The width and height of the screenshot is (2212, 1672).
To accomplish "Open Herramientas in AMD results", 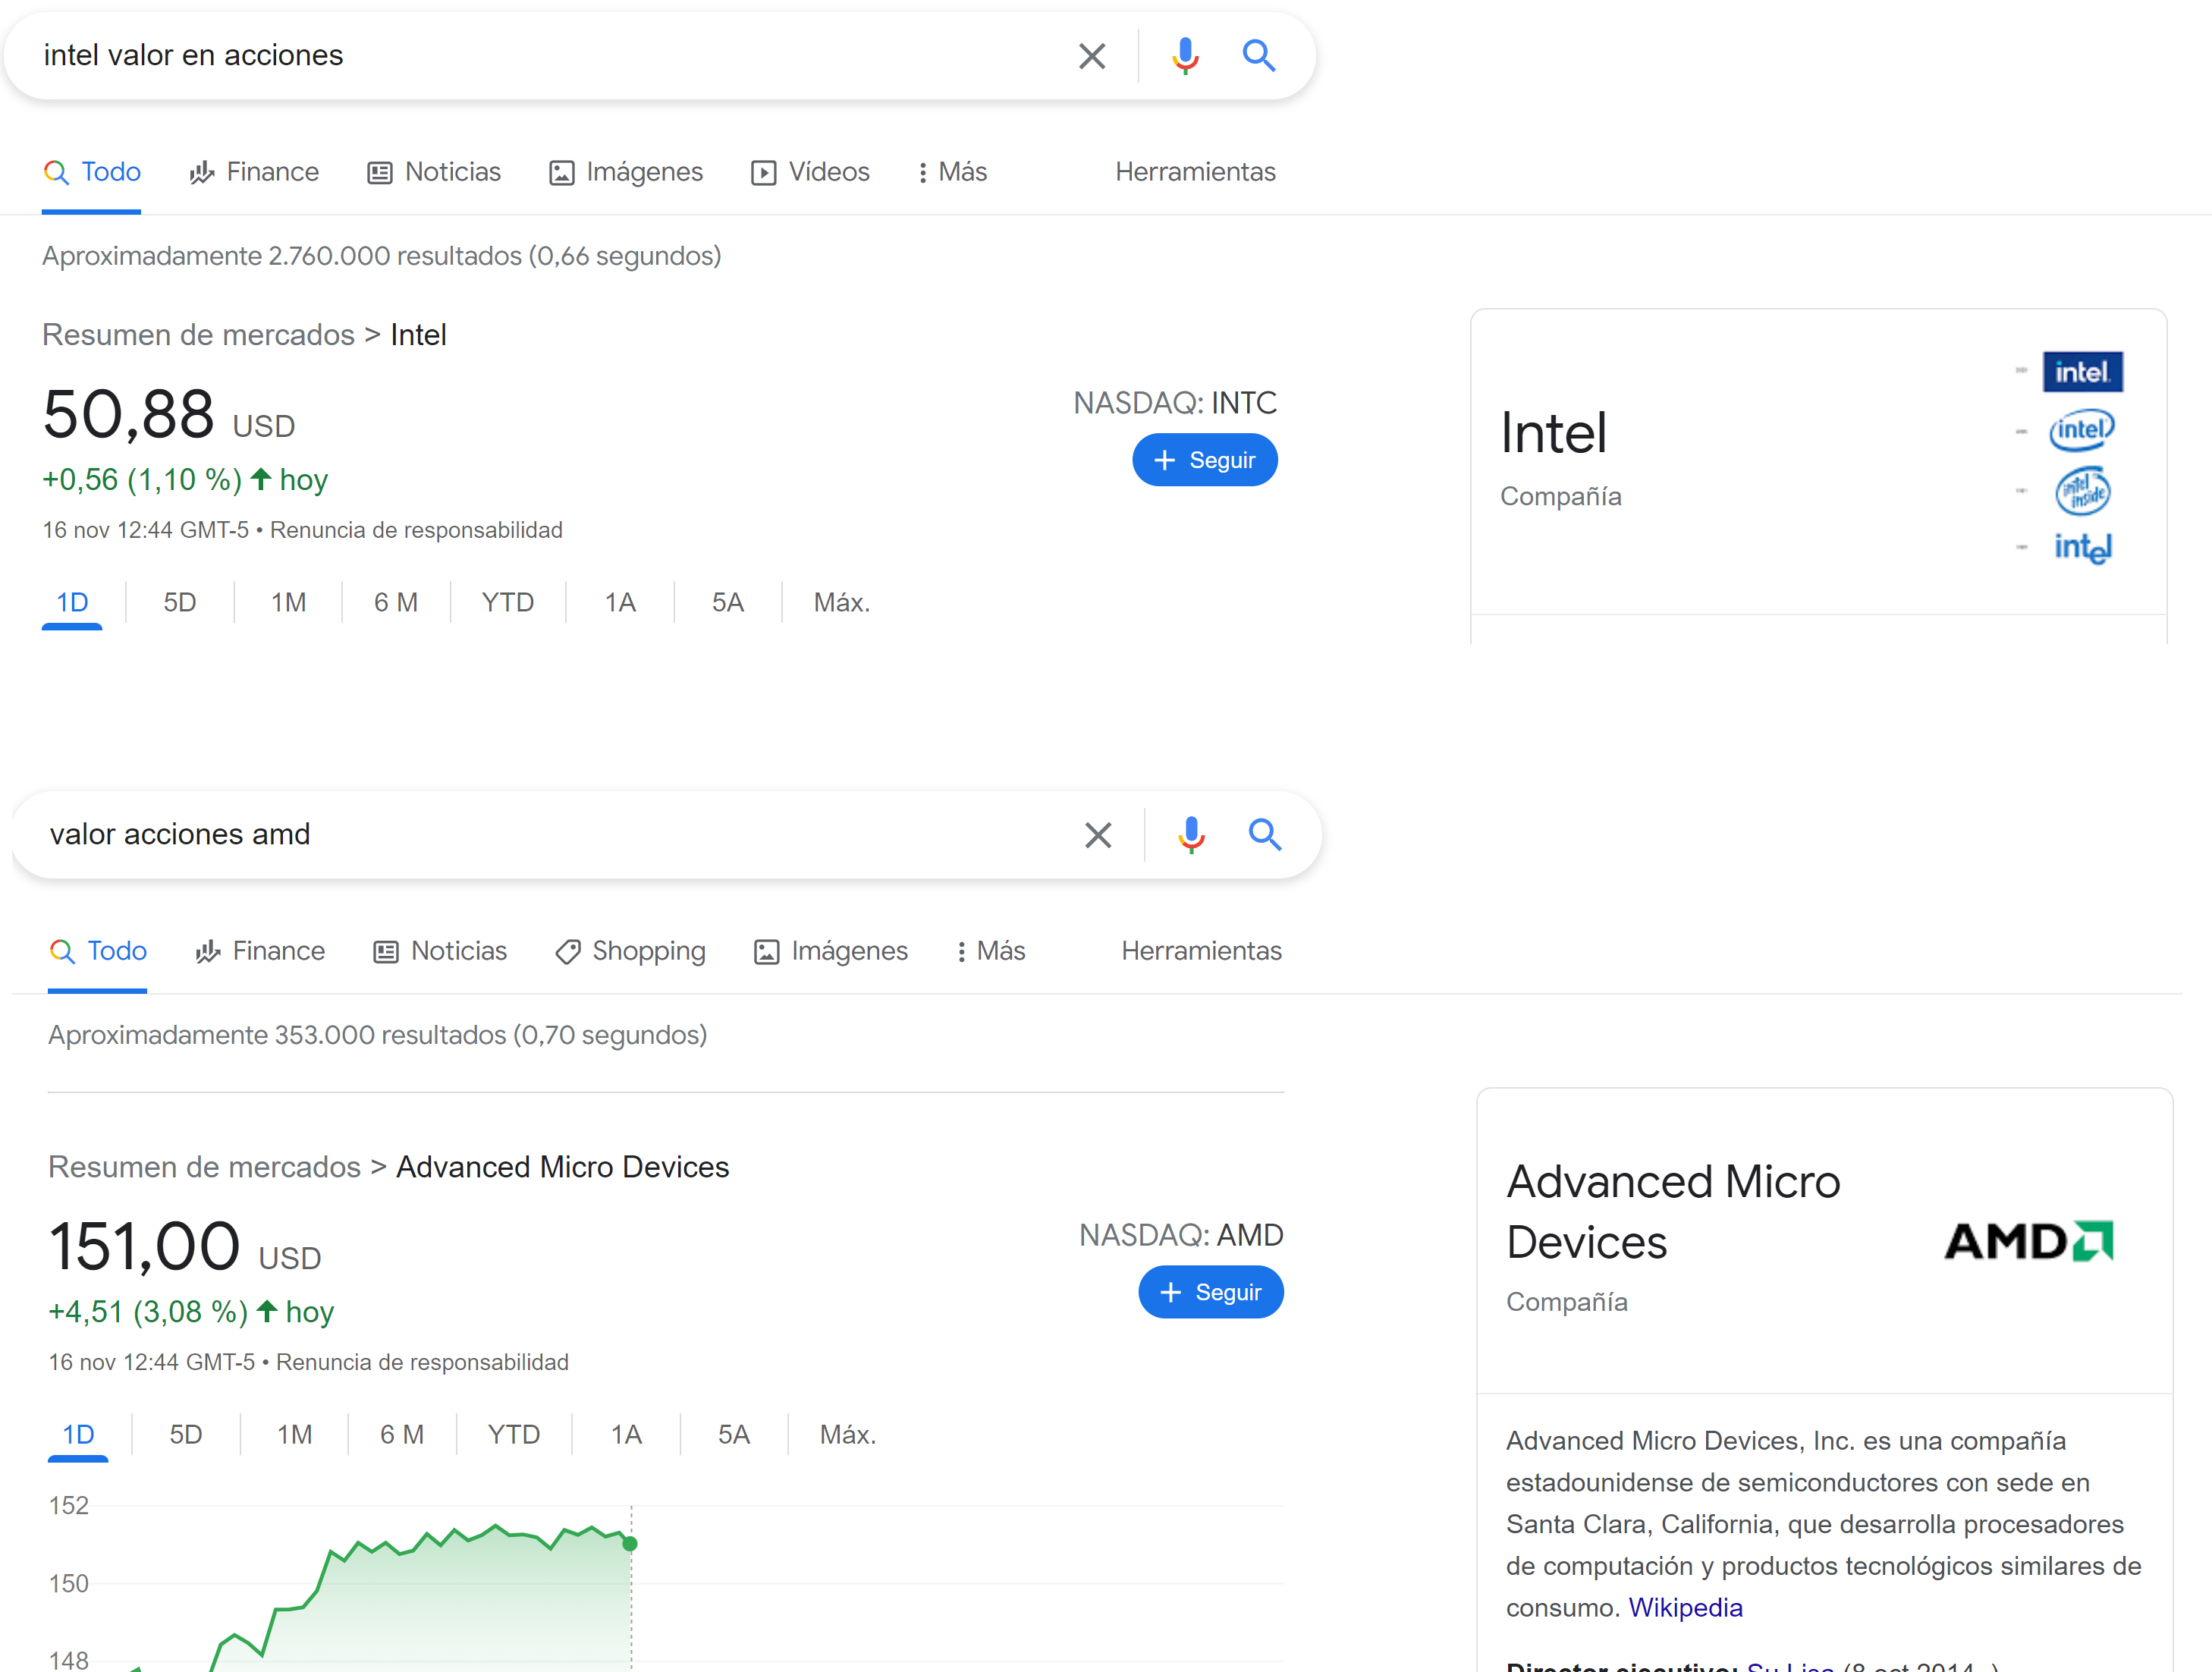I will [1201, 951].
